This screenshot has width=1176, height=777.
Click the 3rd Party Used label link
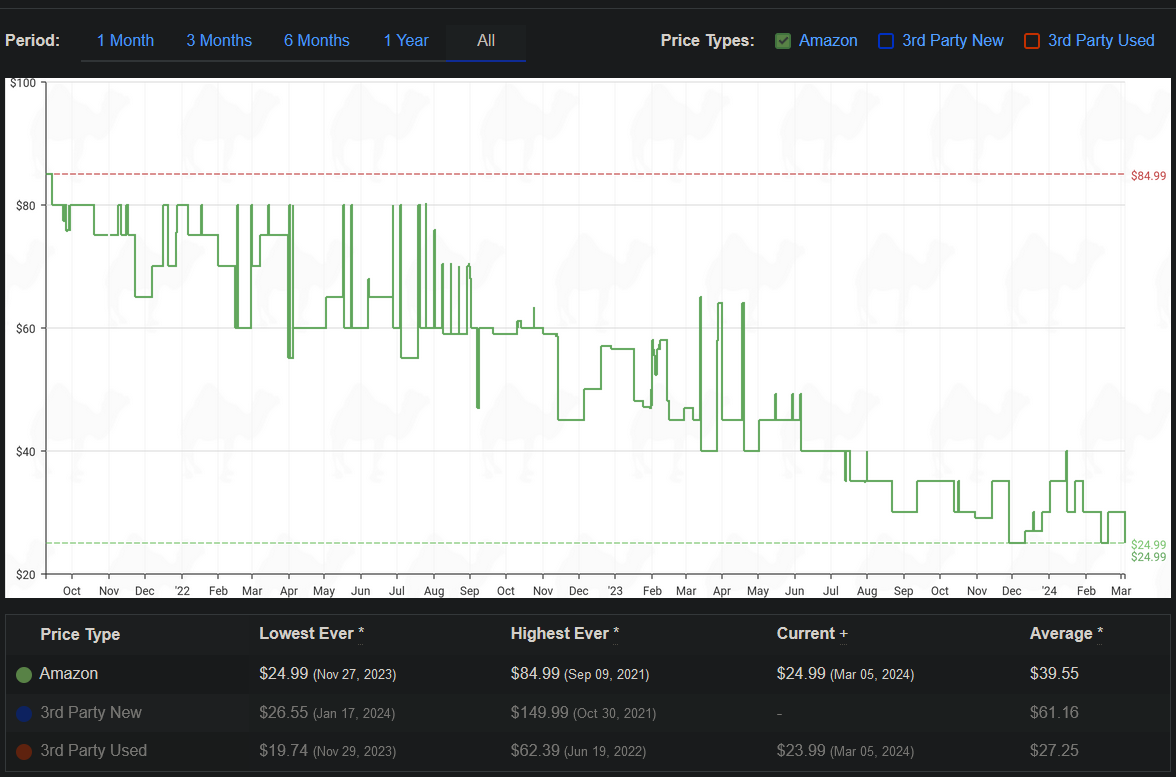pos(1101,40)
